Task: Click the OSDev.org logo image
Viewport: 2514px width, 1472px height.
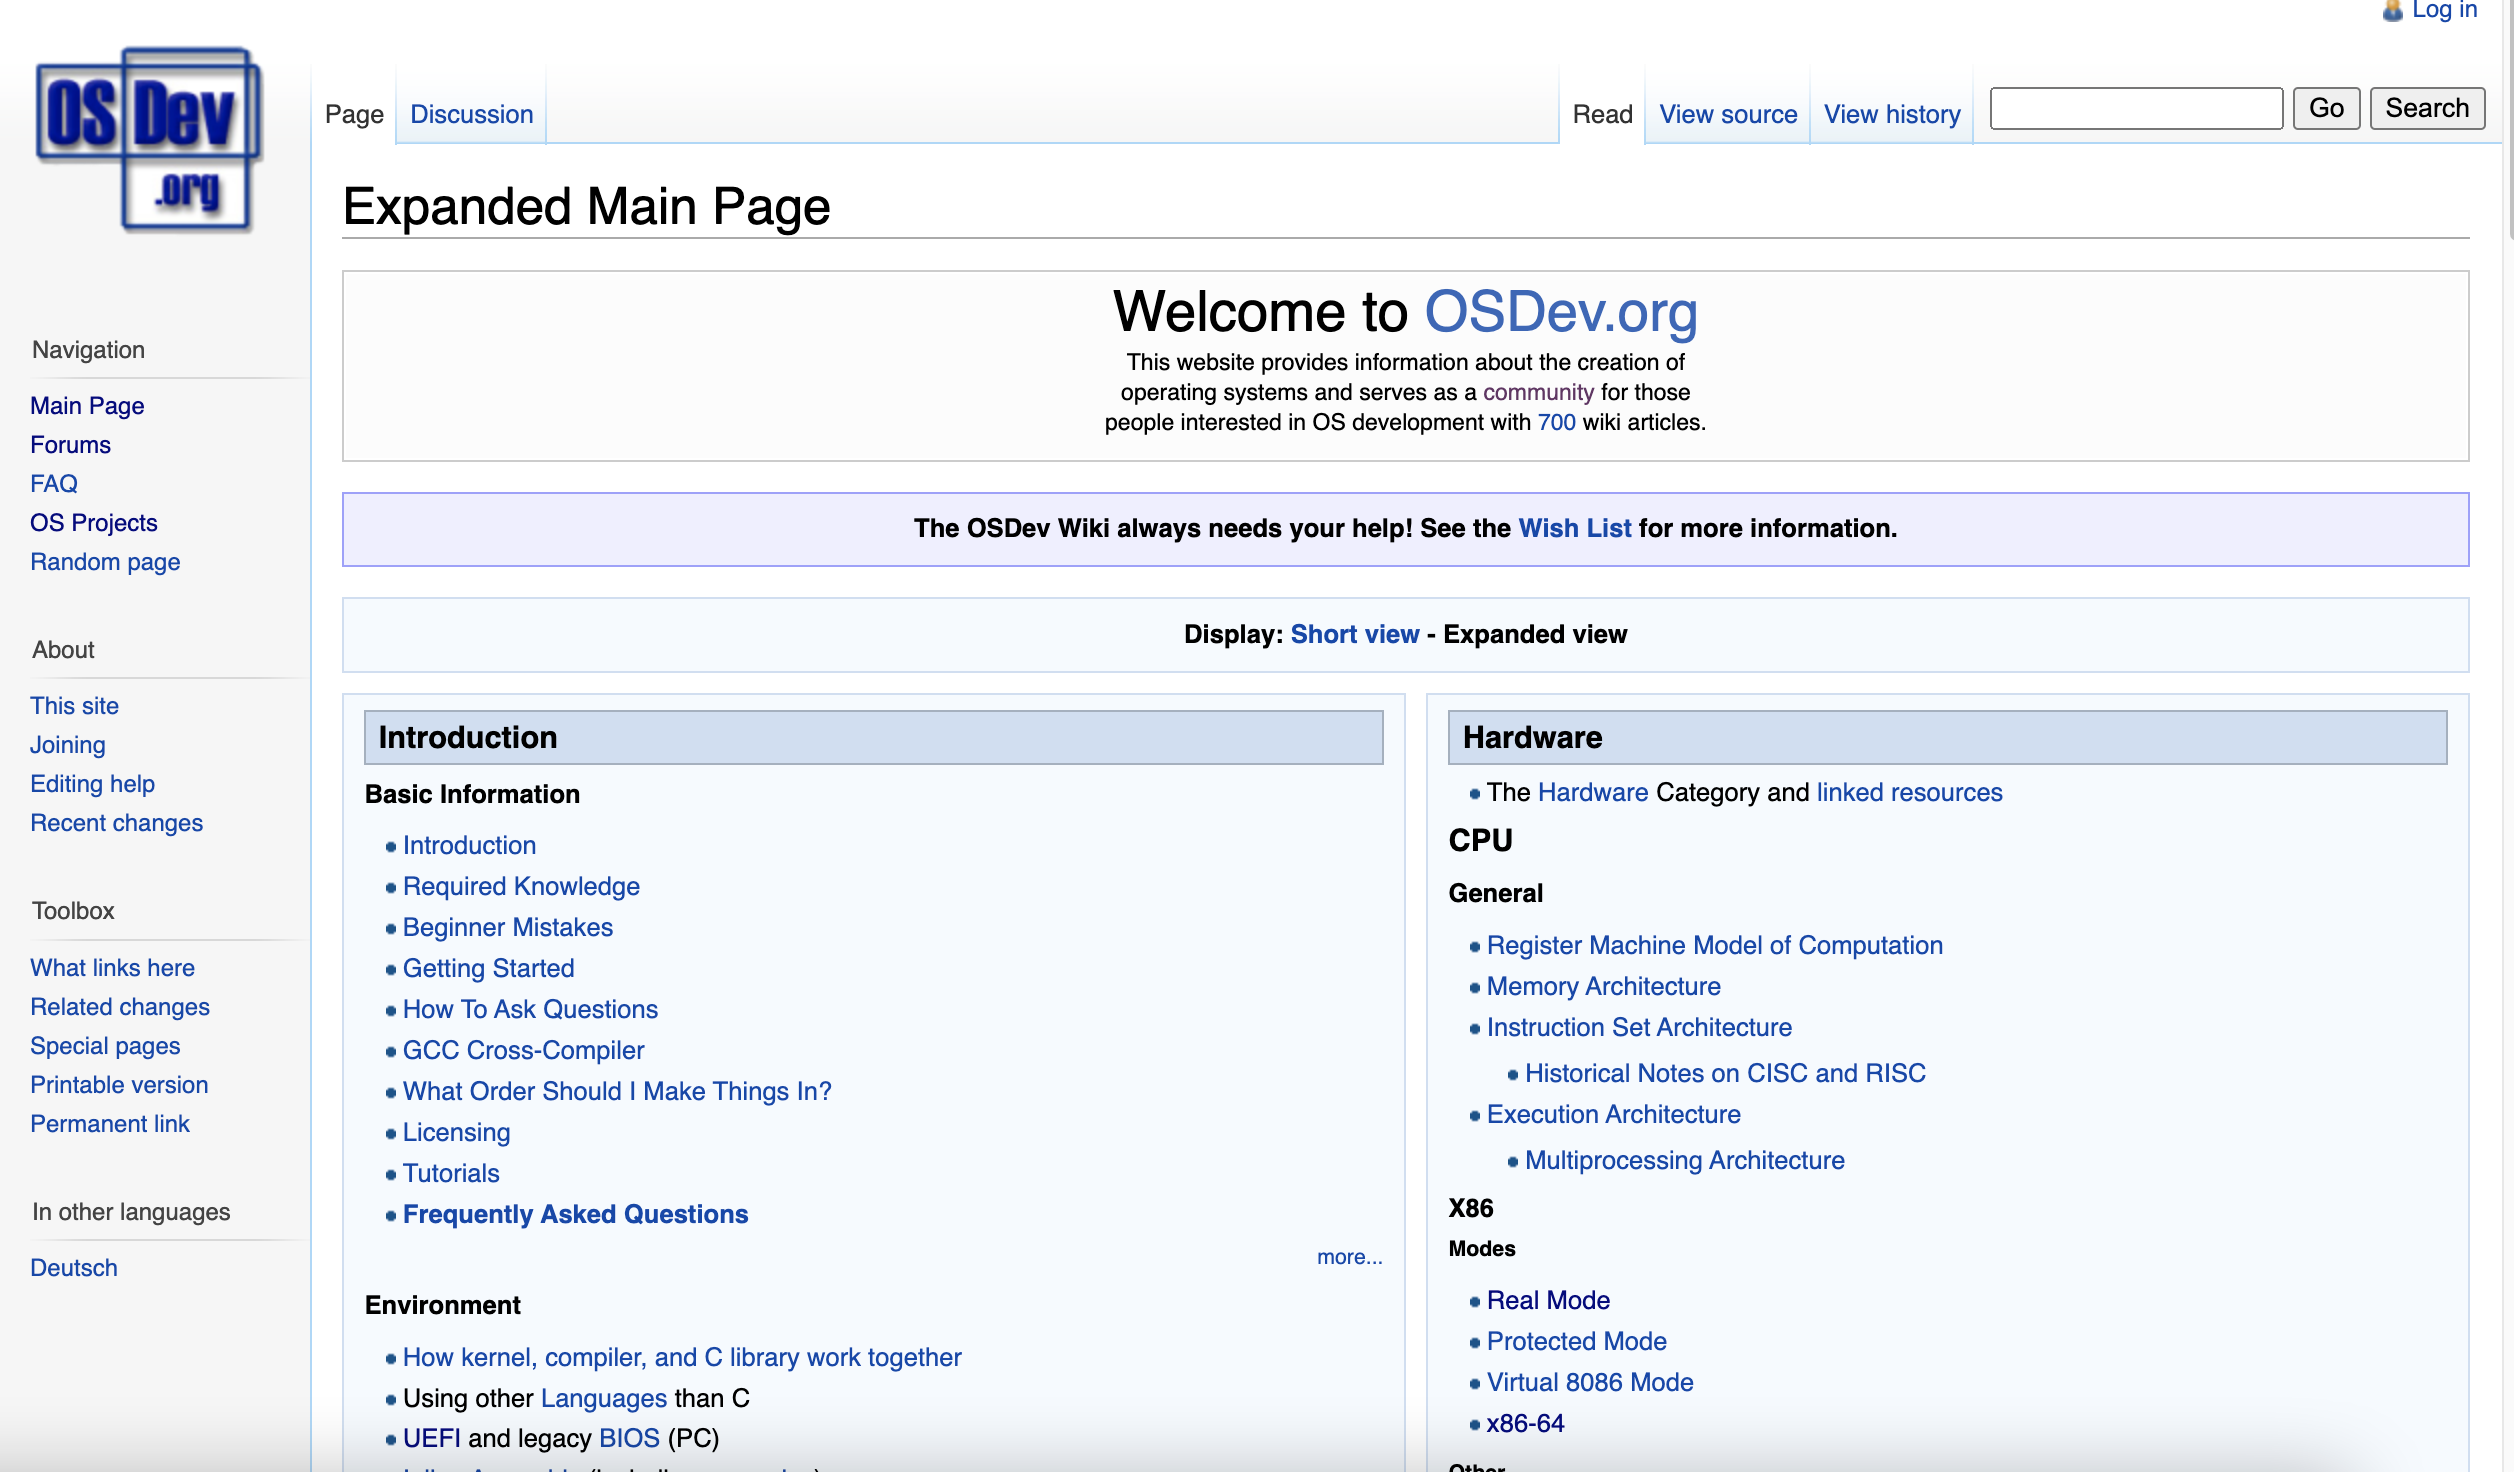Action: pos(148,140)
